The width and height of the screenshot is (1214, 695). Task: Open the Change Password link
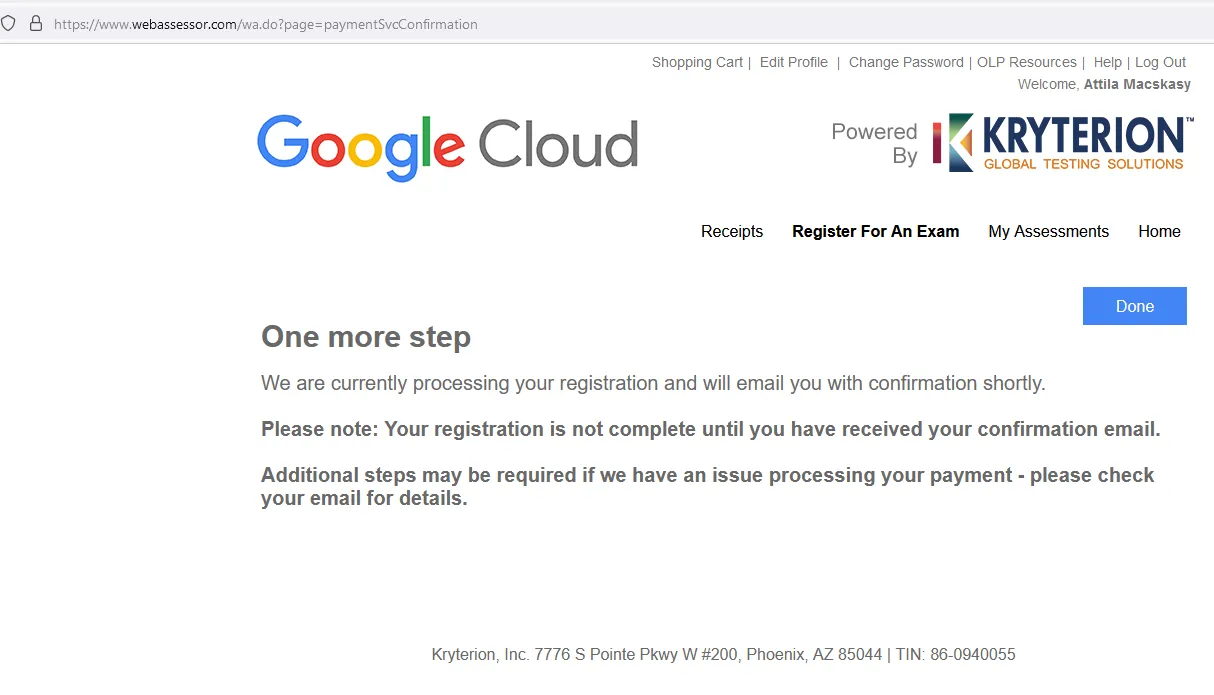tap(906, 62)
